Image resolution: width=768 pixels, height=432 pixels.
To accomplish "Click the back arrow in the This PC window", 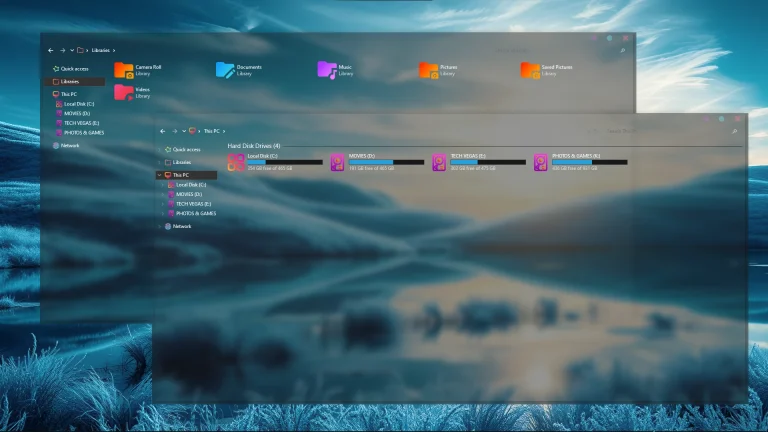I will [163, 131].
